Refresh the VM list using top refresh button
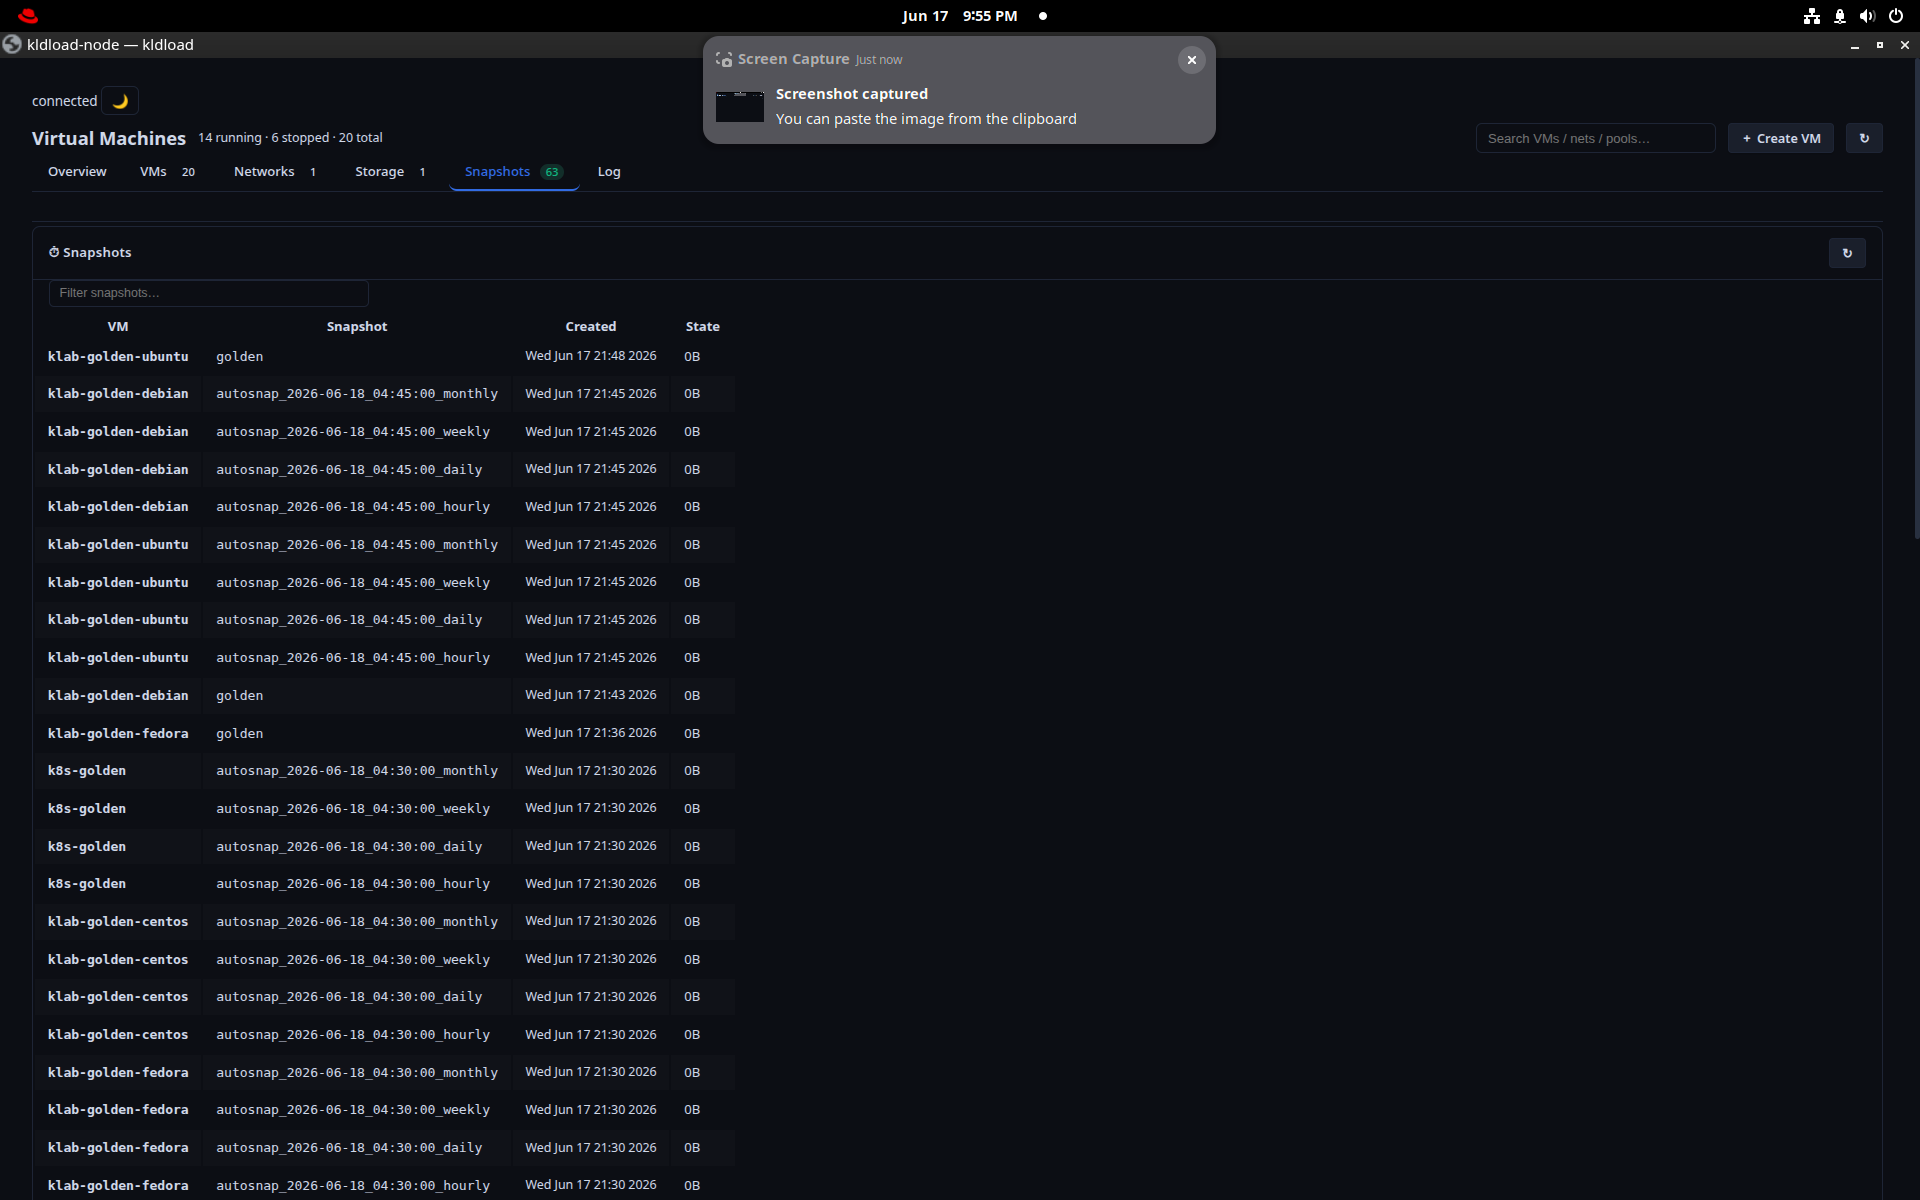Screen dimensions: 1920x1200 click(x=1864, y=138)
